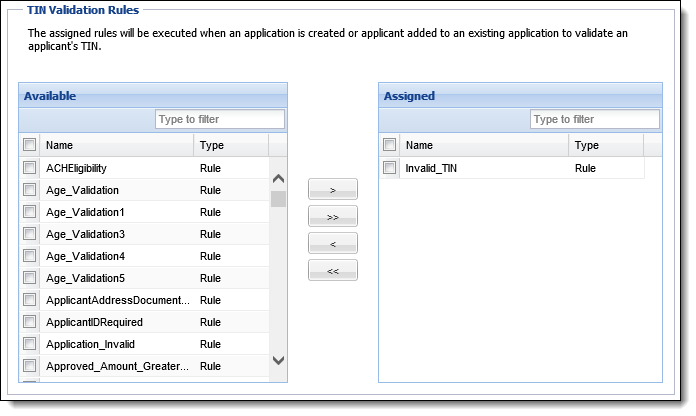Focus the Available Type to filter field
This screenshot has height=416, width=696.
220,119
